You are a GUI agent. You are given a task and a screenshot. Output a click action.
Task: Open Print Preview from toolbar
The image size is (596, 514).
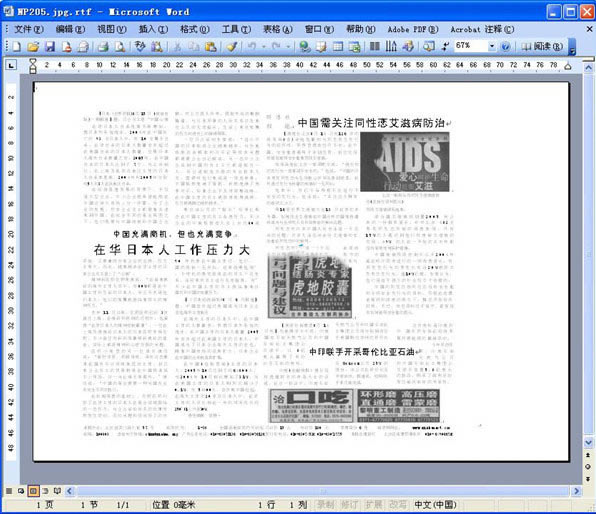pyautogui.click(x=120, y=47)
